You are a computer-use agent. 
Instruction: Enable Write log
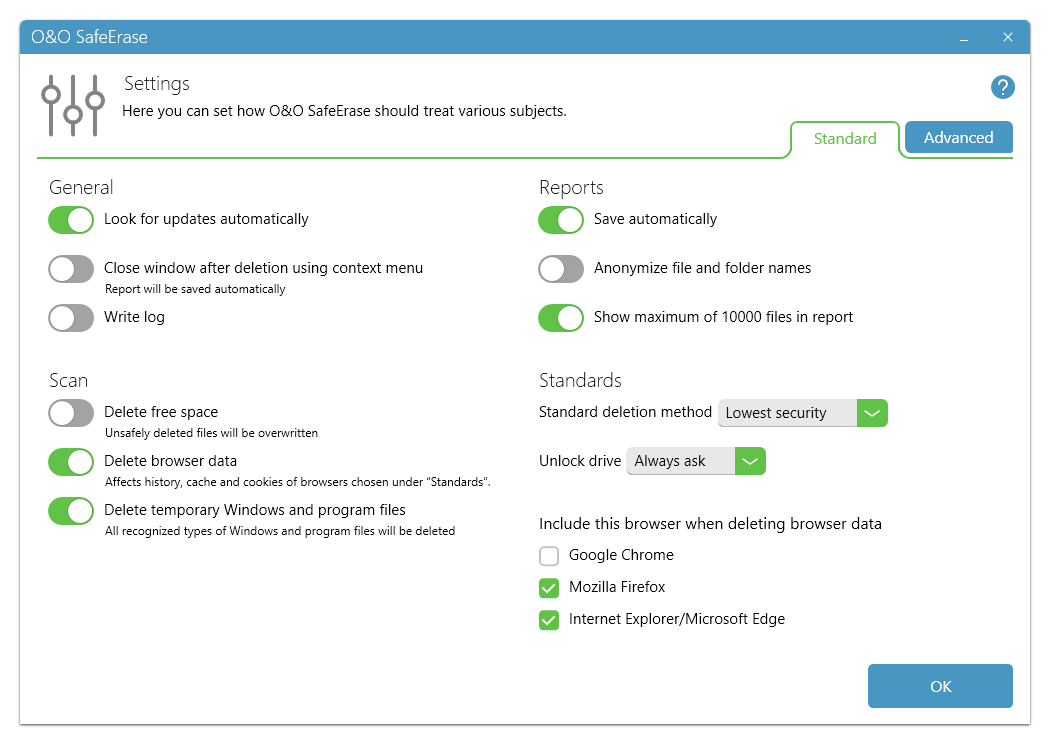tap(71, 318)
